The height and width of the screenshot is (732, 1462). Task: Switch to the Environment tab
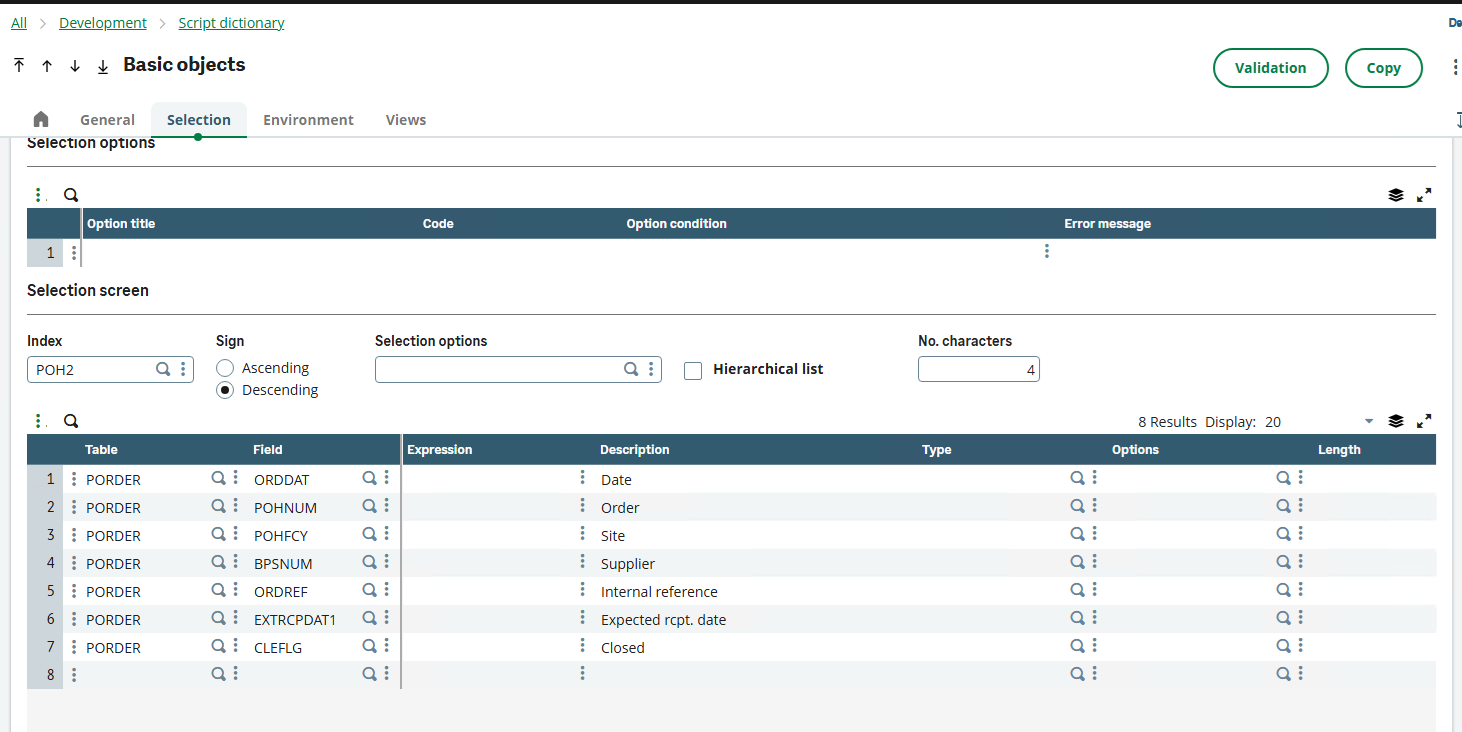point(308,119)
